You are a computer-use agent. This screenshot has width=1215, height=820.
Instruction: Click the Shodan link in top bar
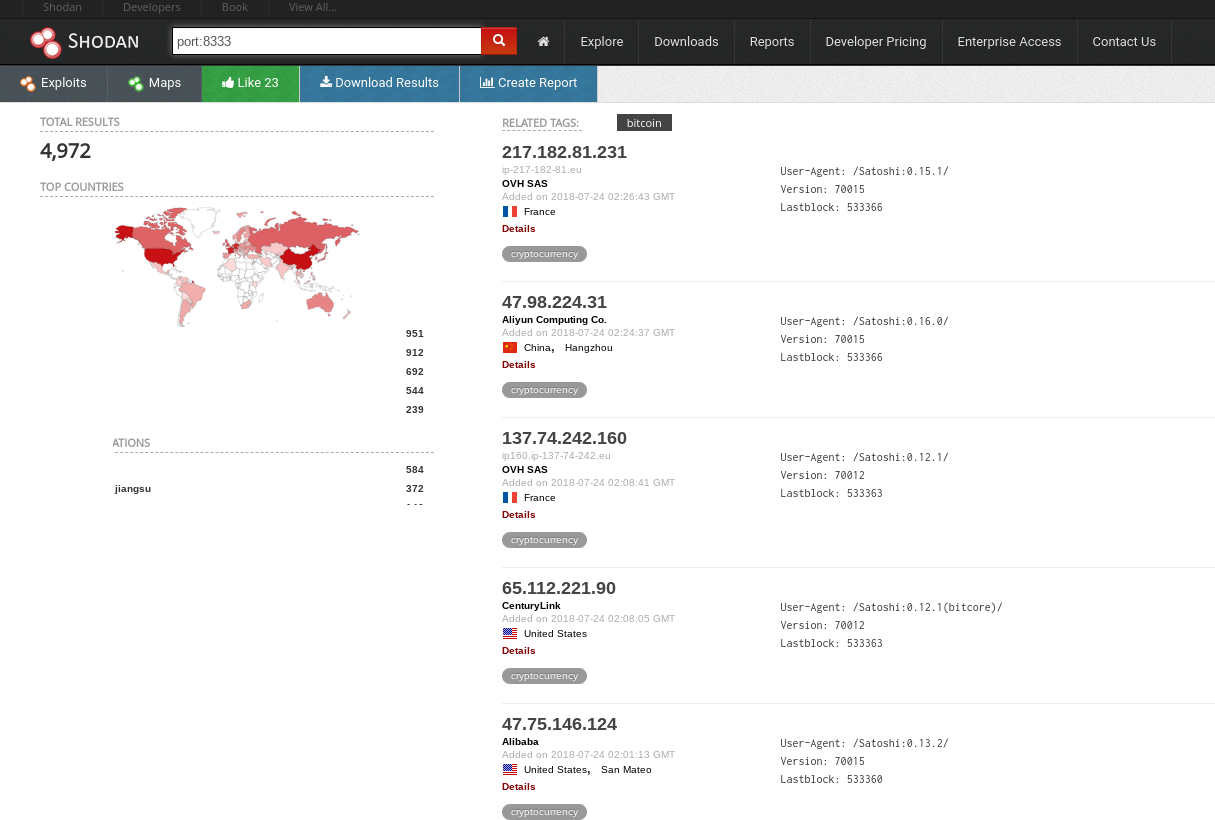[x=62, y=7]
